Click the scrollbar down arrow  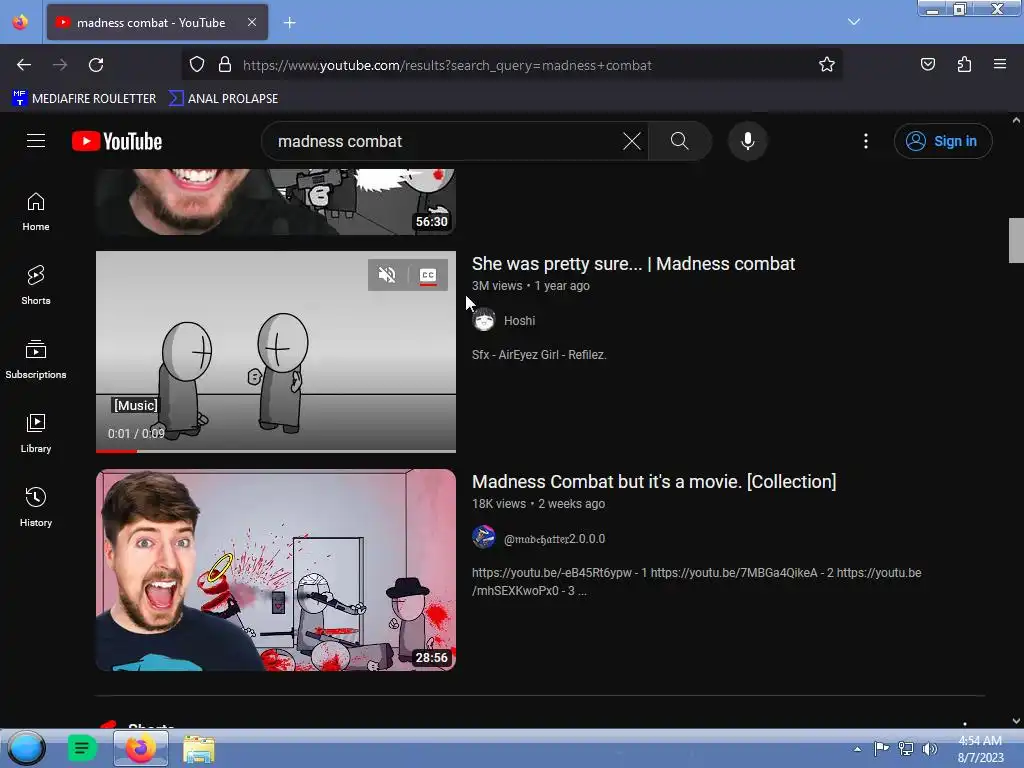coord(1016,721)
